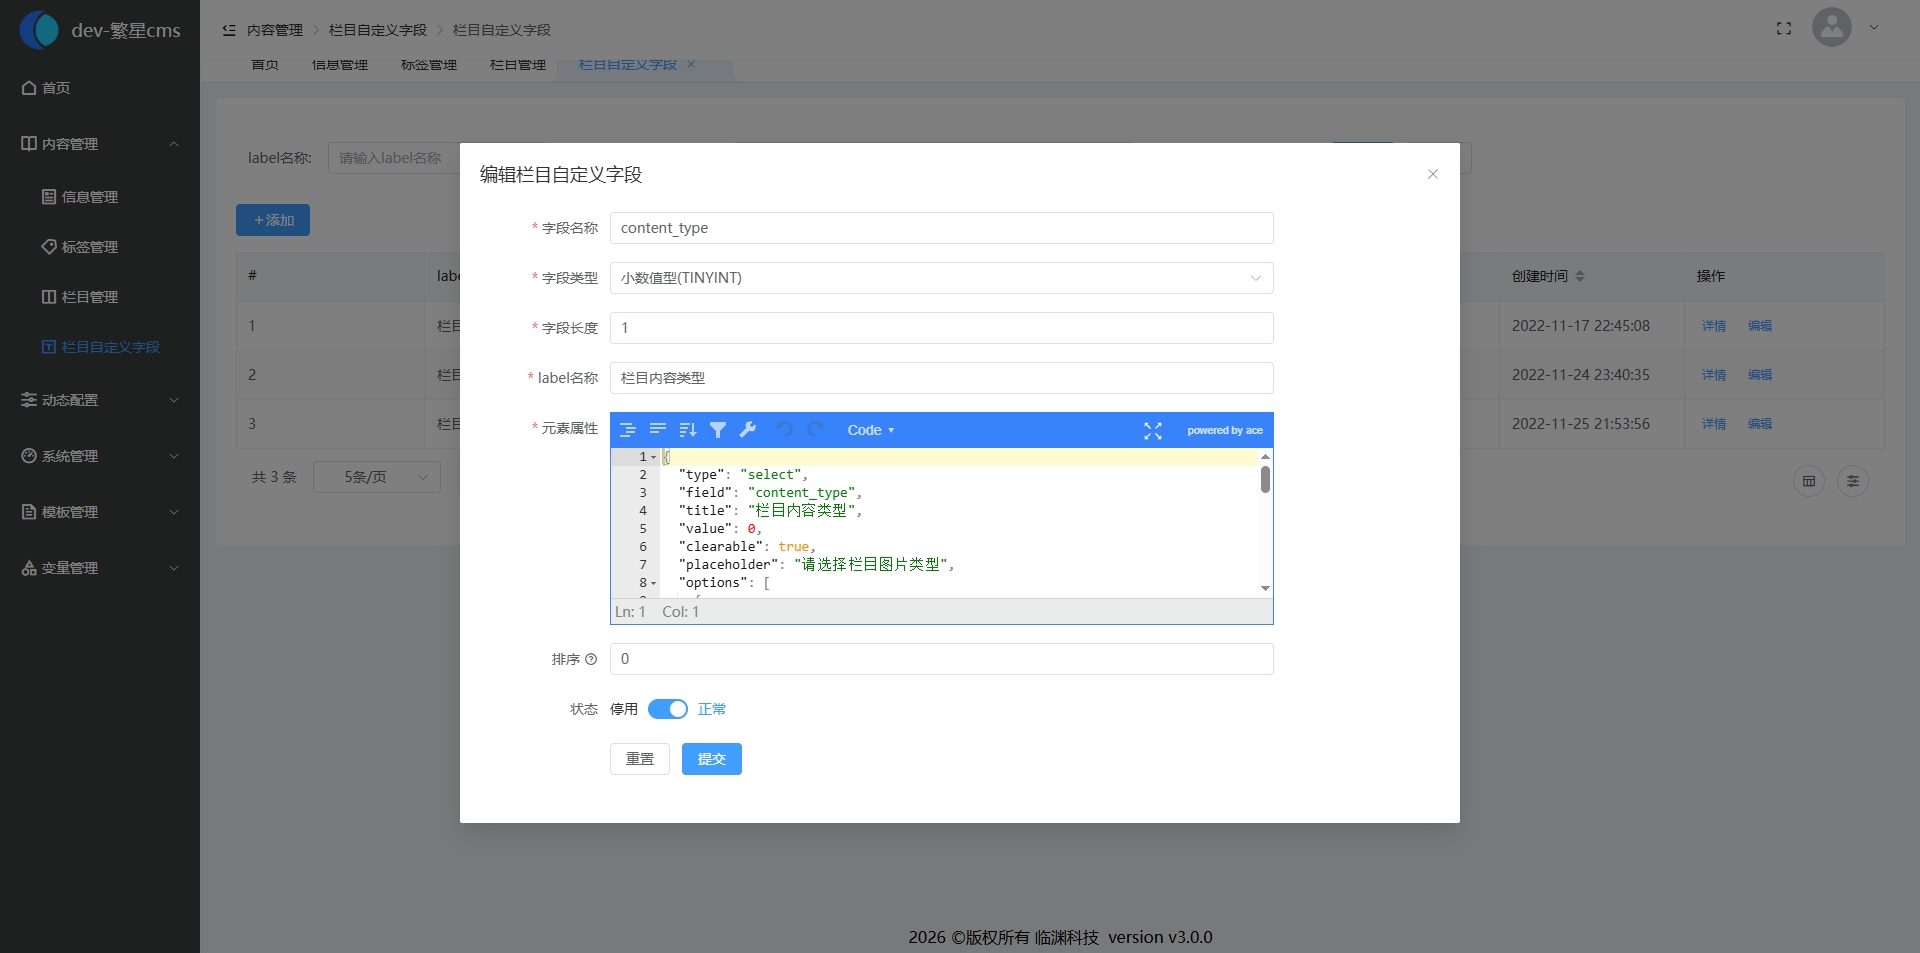Click the compact JSON icon in editor toolbar
Viewport: 1920px width, 953px height.
pos(657,430)
